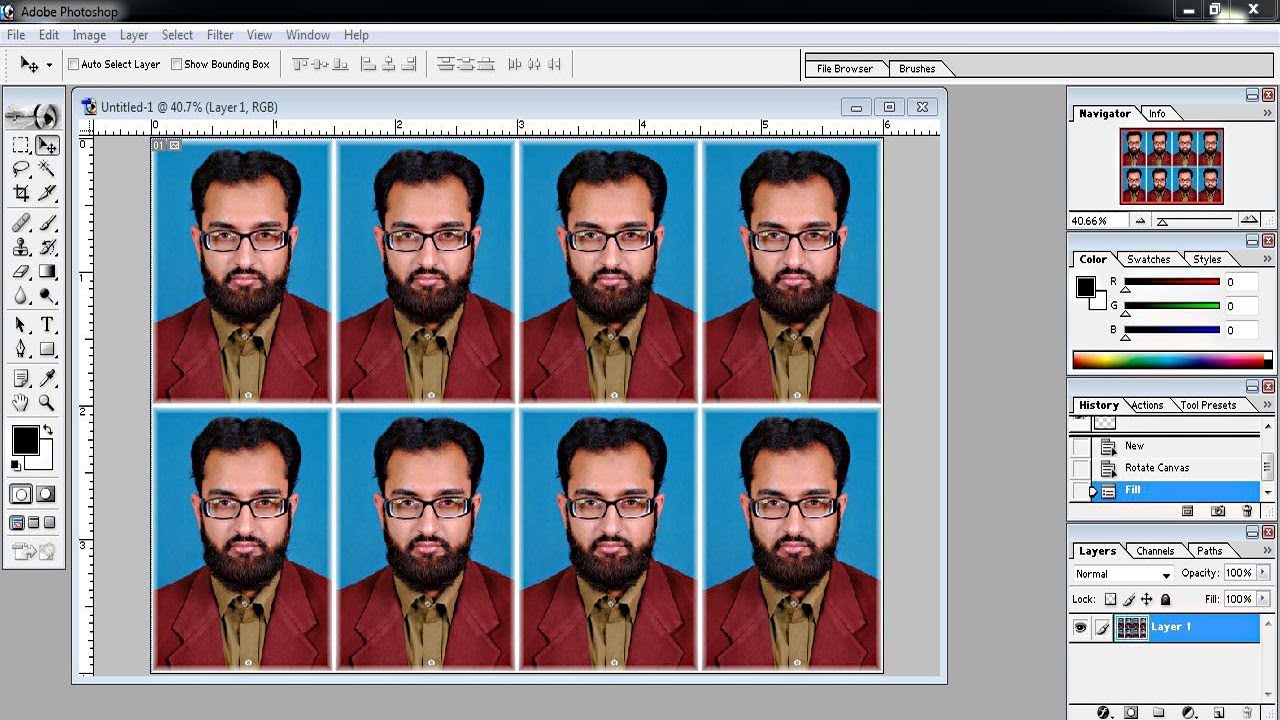Click foreground color swatch in toolbox
This screenshot has width=1280, height=720.
point(25,440)
